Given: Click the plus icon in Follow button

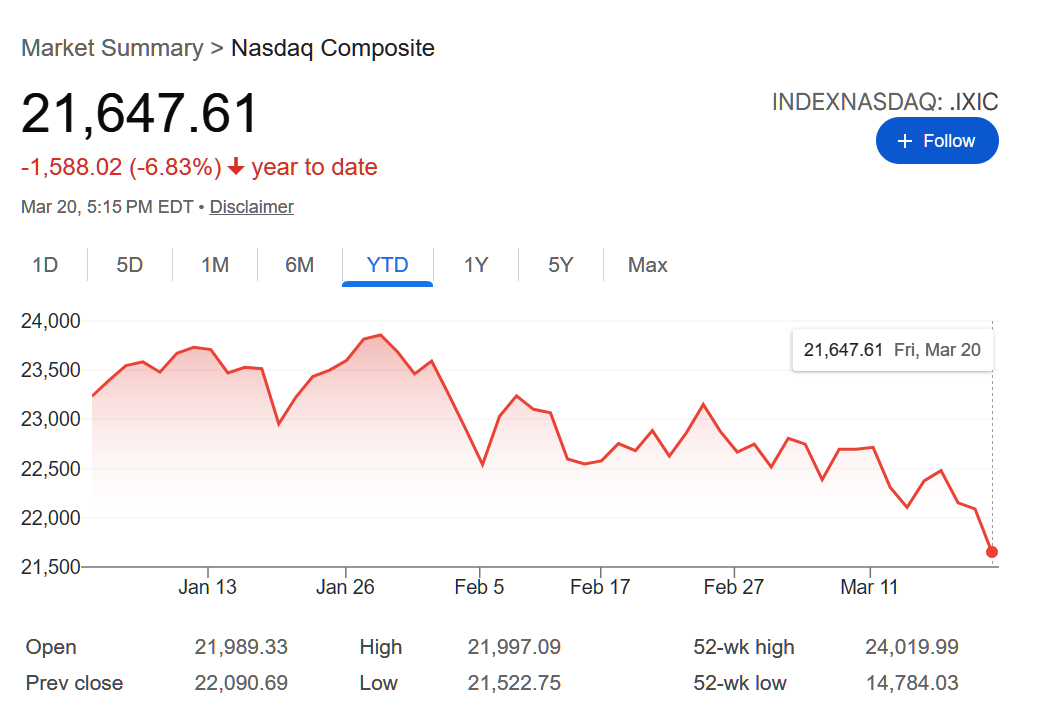Looking at the screenshot, I should click(905, 141).
